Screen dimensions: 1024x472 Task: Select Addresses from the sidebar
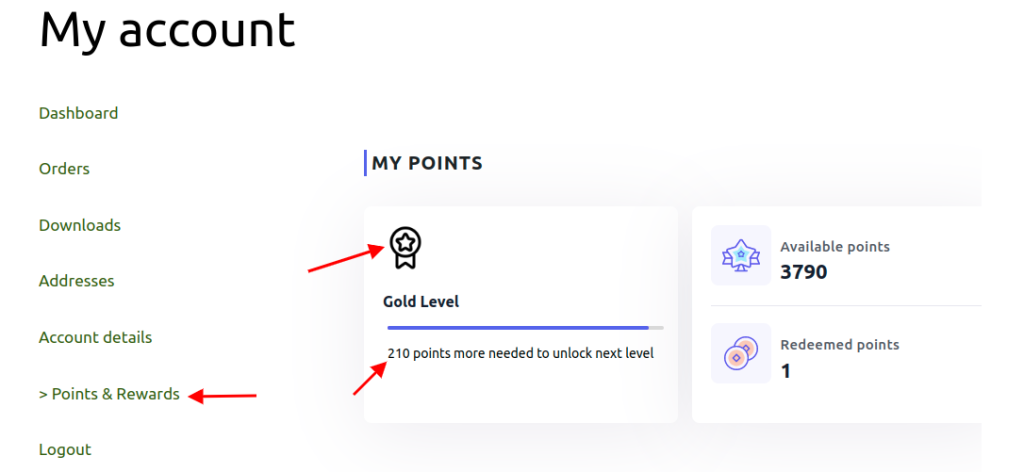[x=76, y=281]
